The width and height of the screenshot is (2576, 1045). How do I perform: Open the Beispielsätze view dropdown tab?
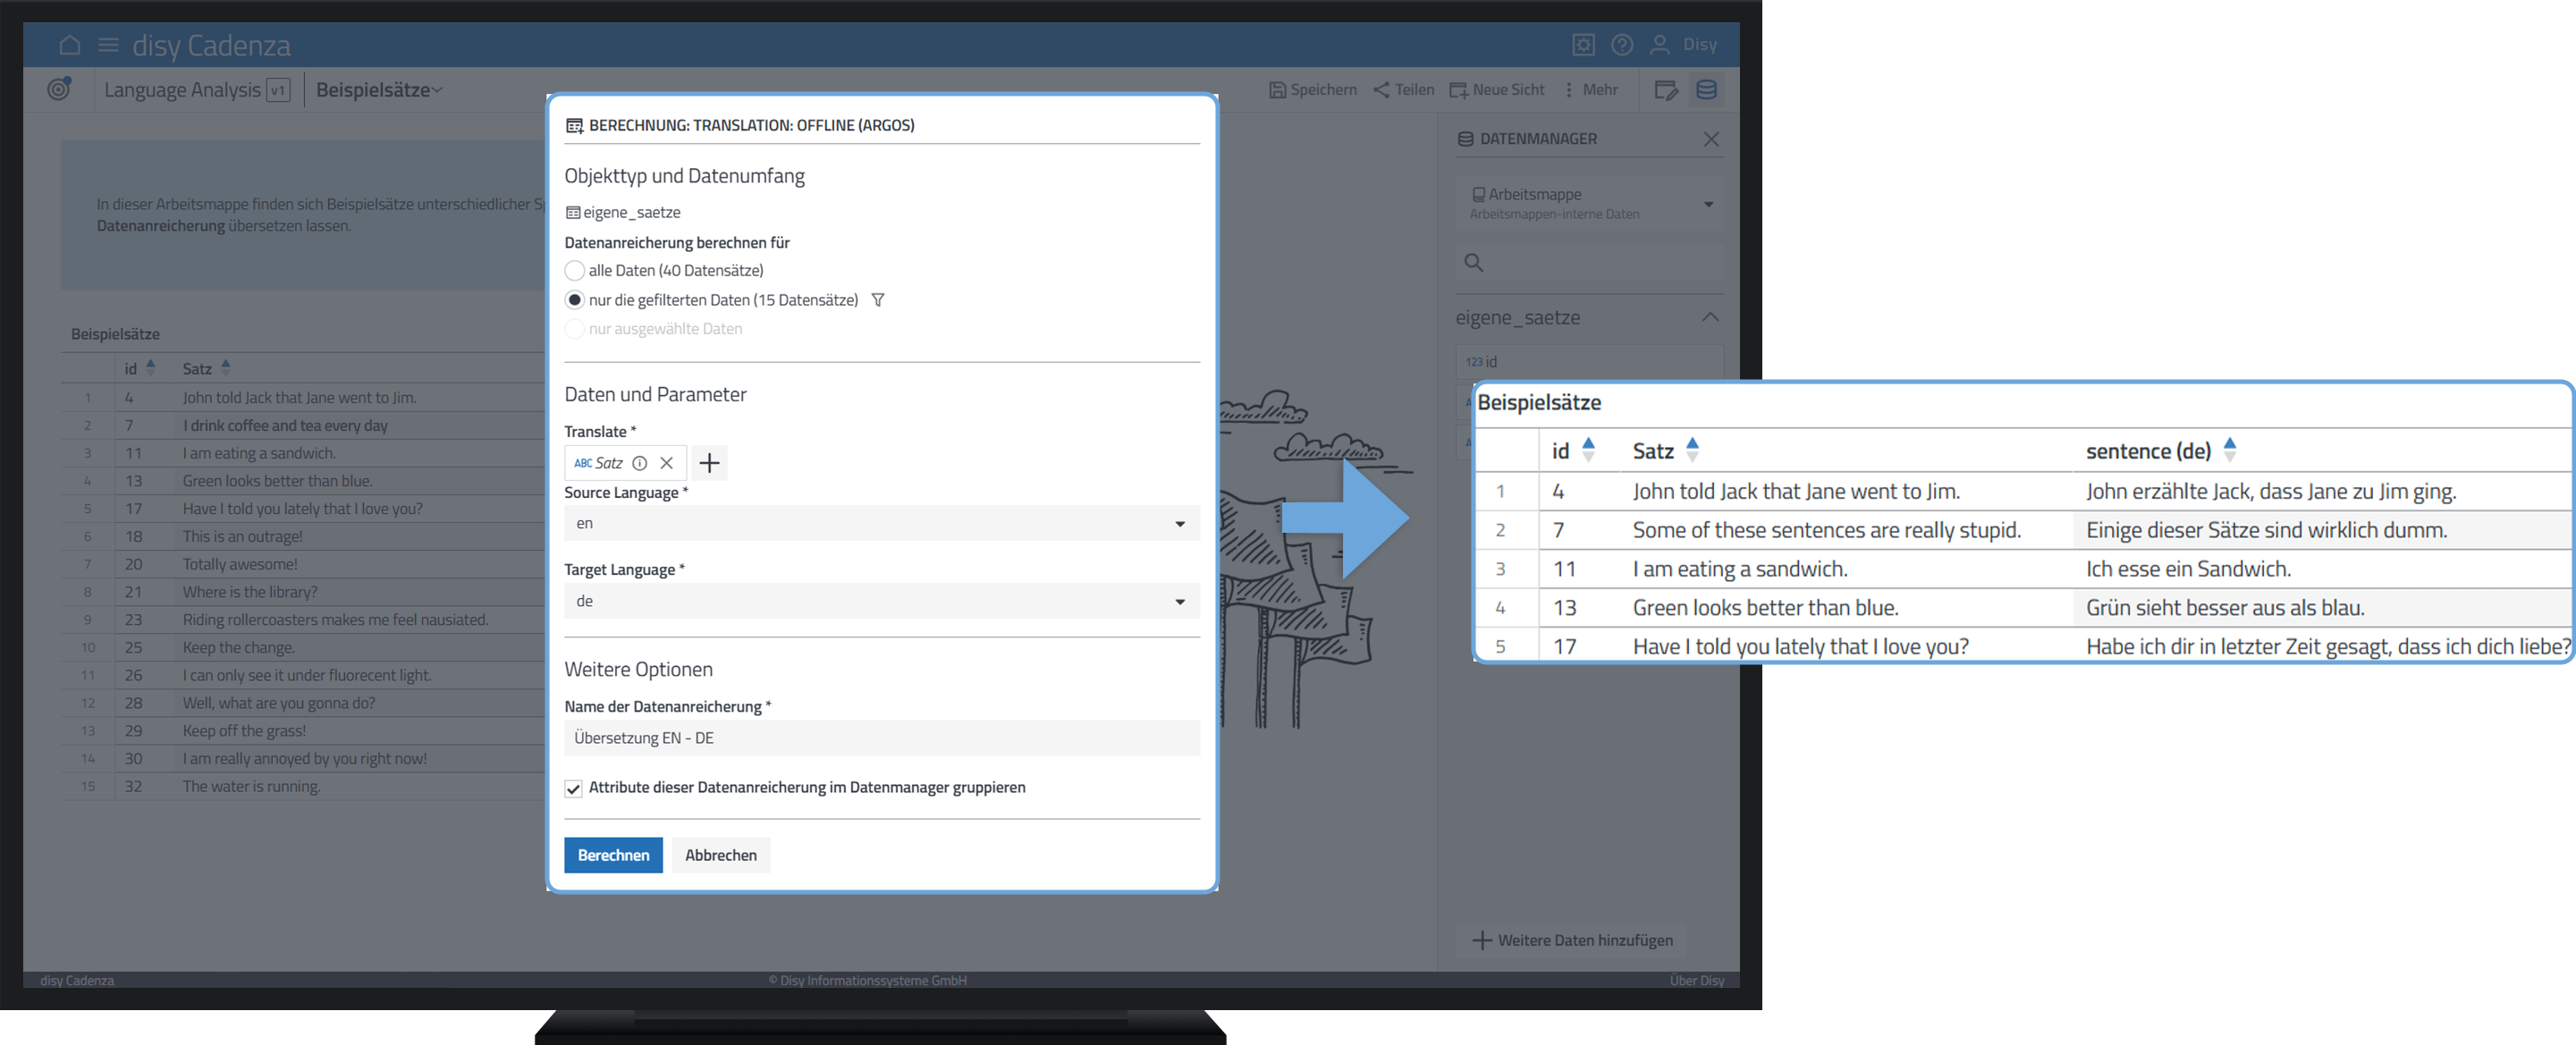[379, 90]
